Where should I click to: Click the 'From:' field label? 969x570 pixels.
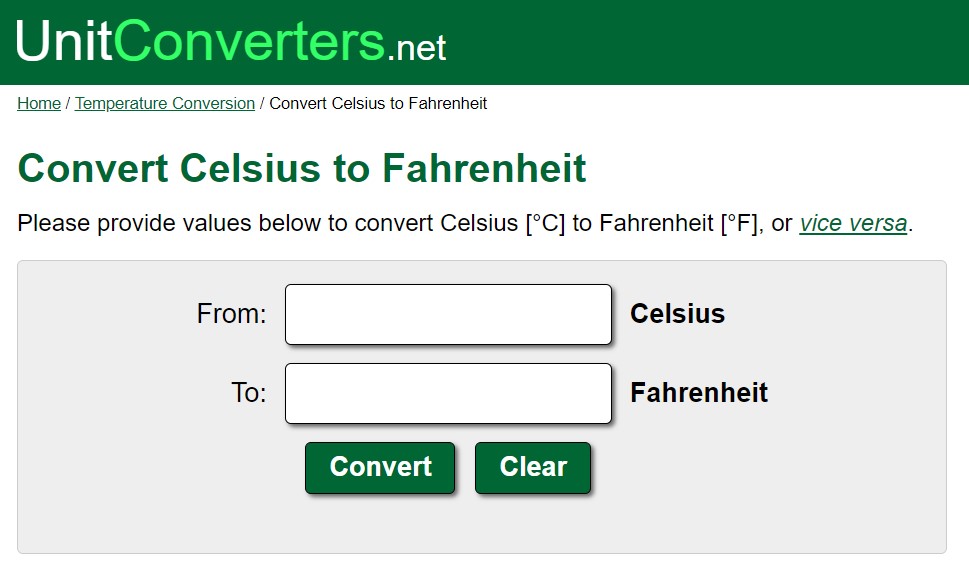(231, 313)
